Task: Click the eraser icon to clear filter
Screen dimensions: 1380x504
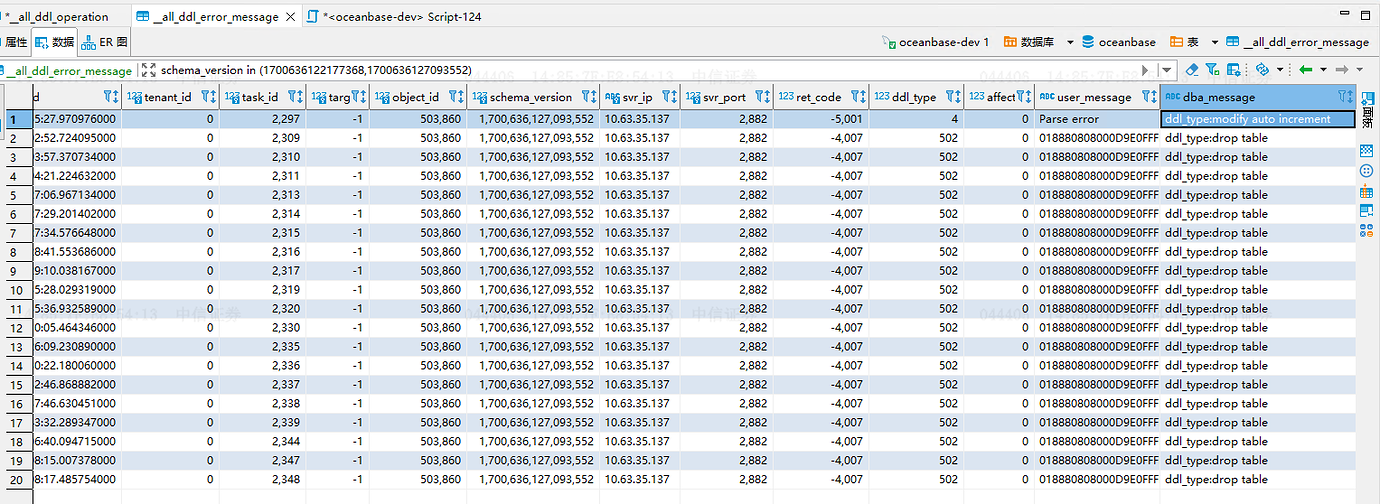Action: click(x=1191, y=70)
